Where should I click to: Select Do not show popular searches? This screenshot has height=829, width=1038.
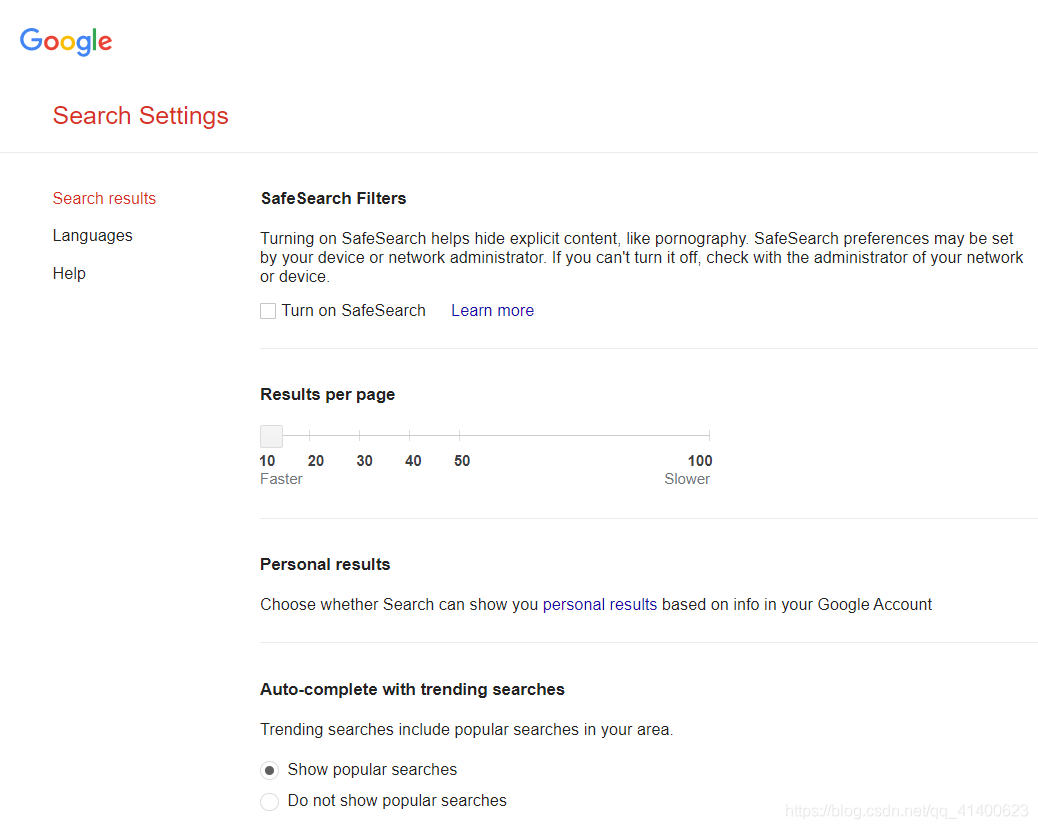pos(269,802)
